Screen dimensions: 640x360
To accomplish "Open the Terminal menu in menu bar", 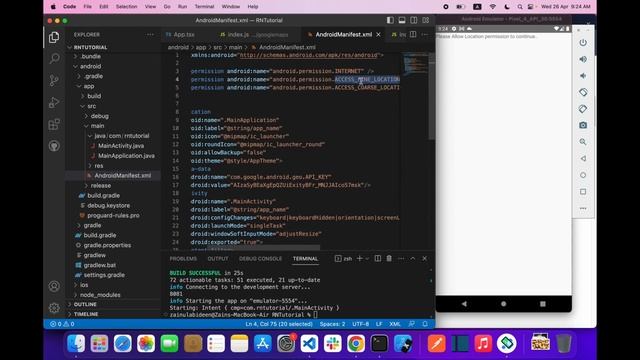I will tap(204, 7).
